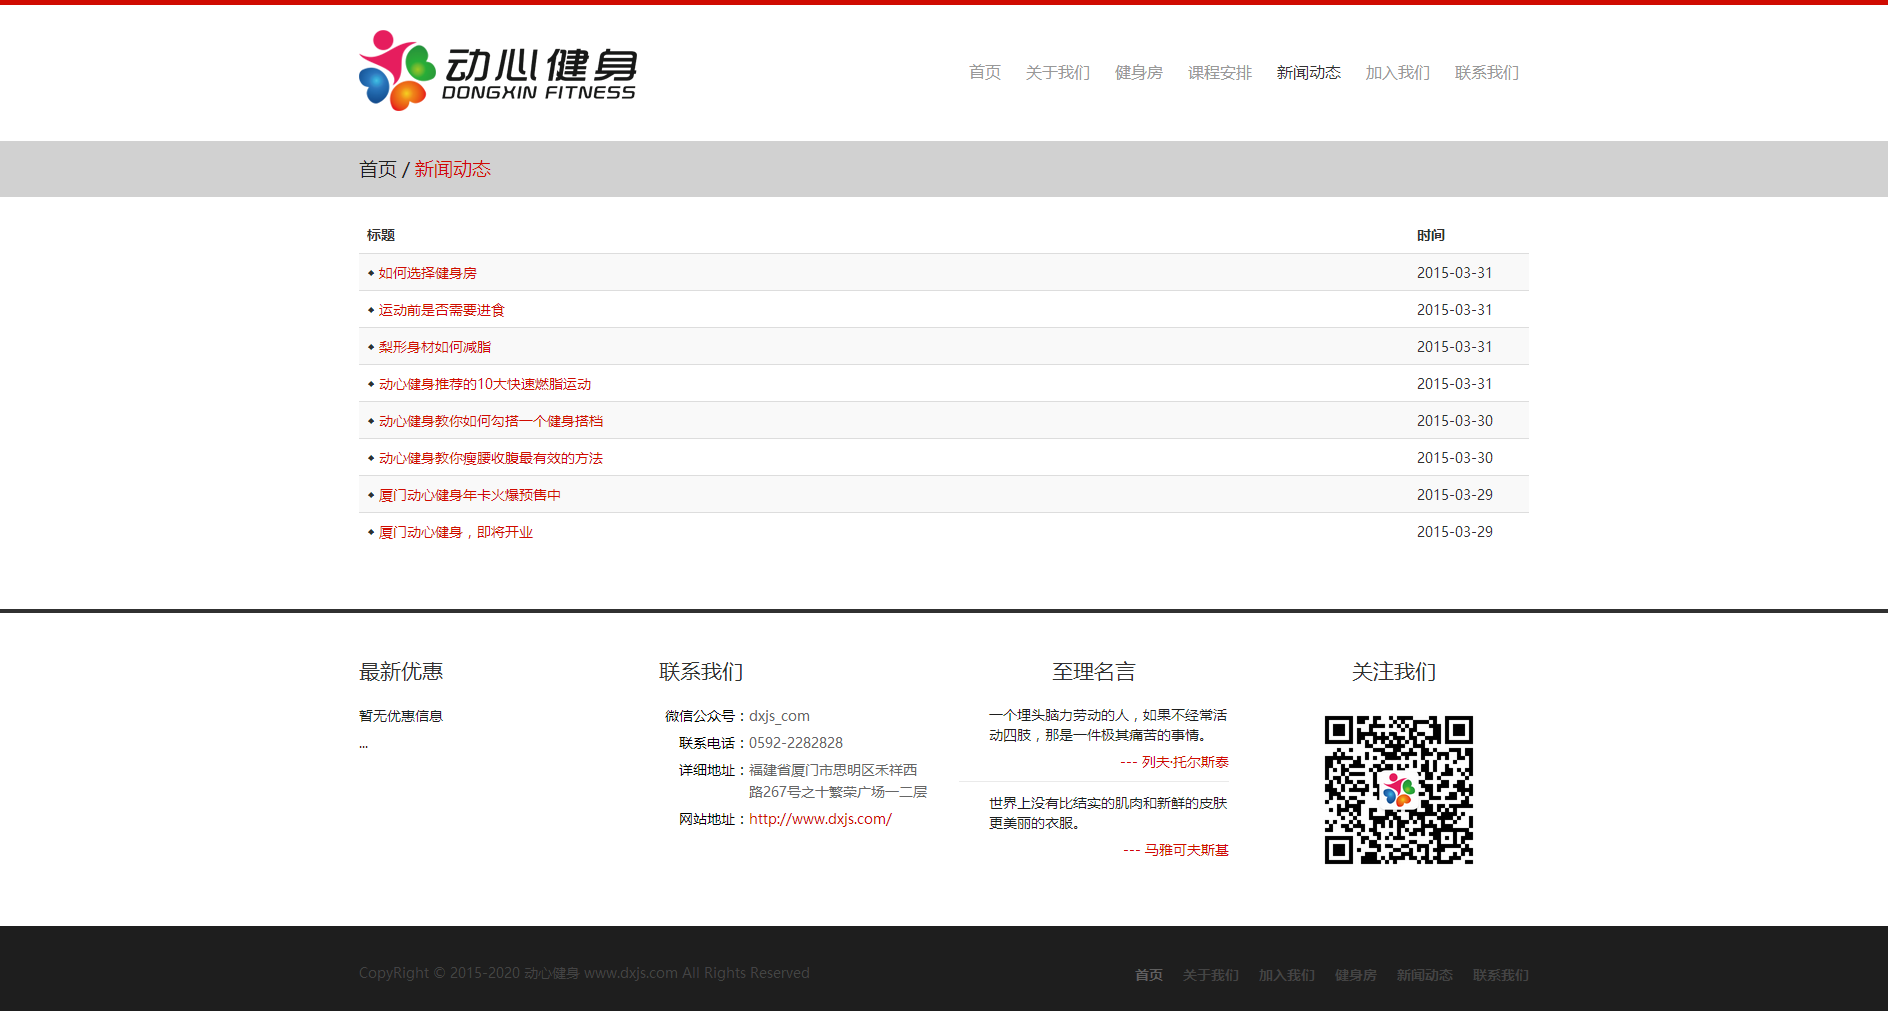The height and width of the screenshot is (1011, 1888).
Task: Click 新闻动态 link in the footer
Action: pos(1424,974)
